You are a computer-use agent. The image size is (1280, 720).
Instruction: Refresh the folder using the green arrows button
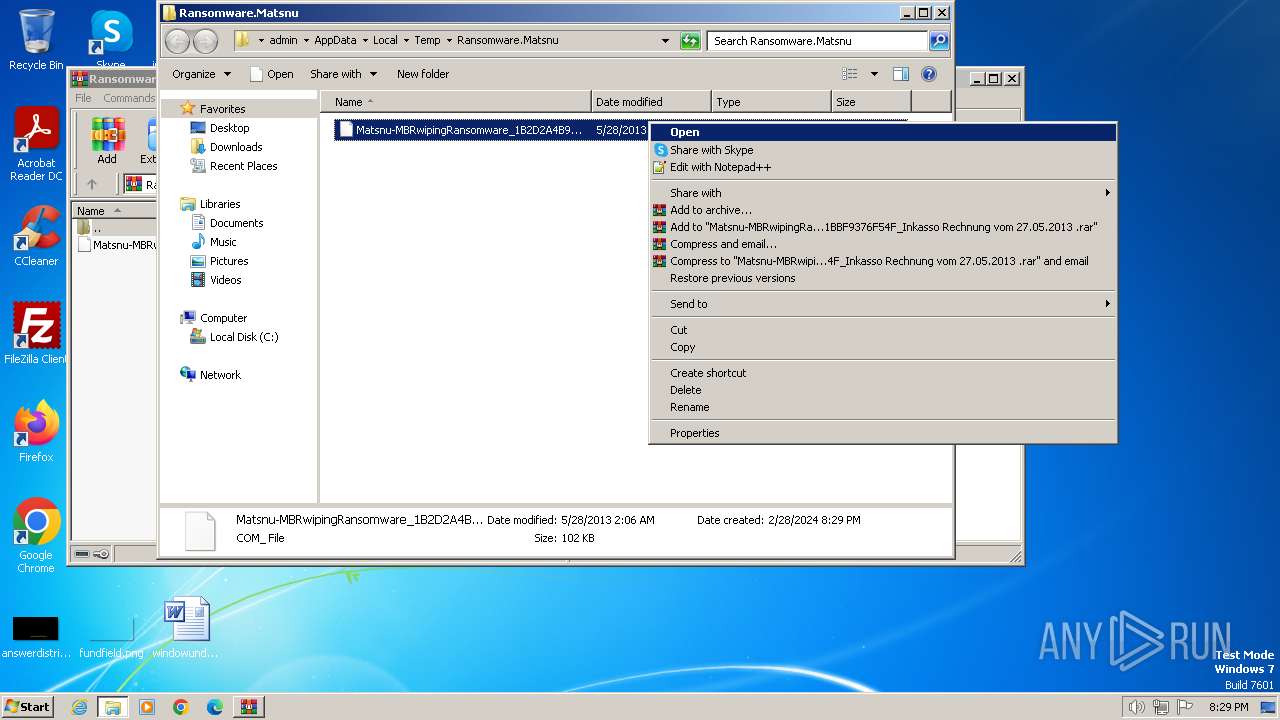coord(690,41)
